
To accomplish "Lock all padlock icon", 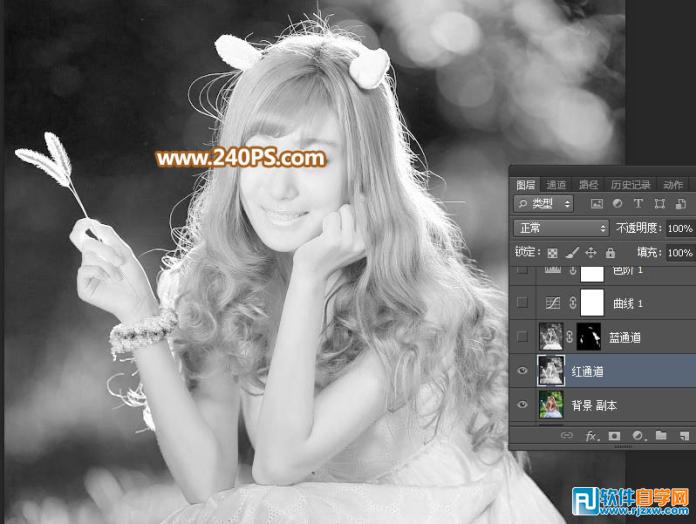I will [611, 253].
